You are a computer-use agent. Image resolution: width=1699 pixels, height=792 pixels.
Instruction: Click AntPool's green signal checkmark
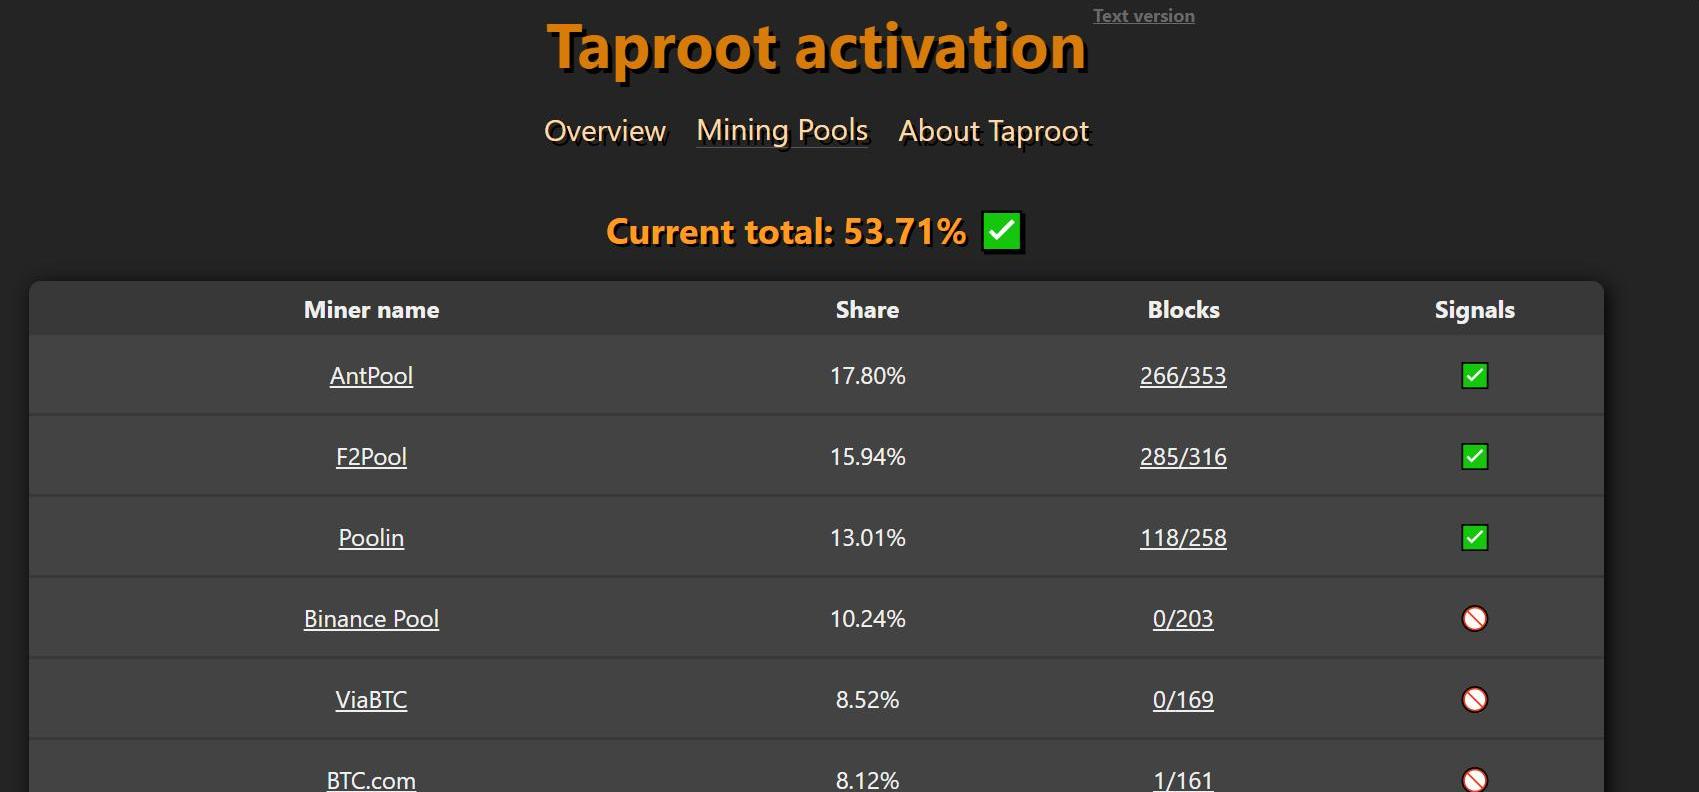[1474, 376]
